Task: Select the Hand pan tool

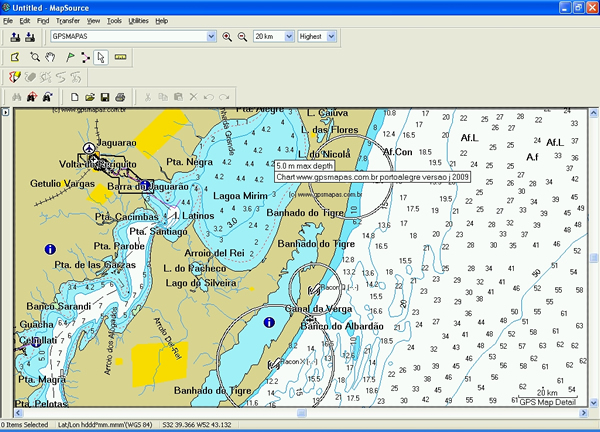Action: tap(52, 57)
